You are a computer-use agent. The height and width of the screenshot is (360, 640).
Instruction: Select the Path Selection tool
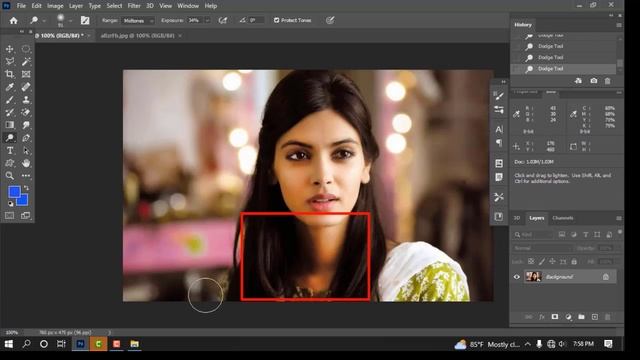coord(26,151)
